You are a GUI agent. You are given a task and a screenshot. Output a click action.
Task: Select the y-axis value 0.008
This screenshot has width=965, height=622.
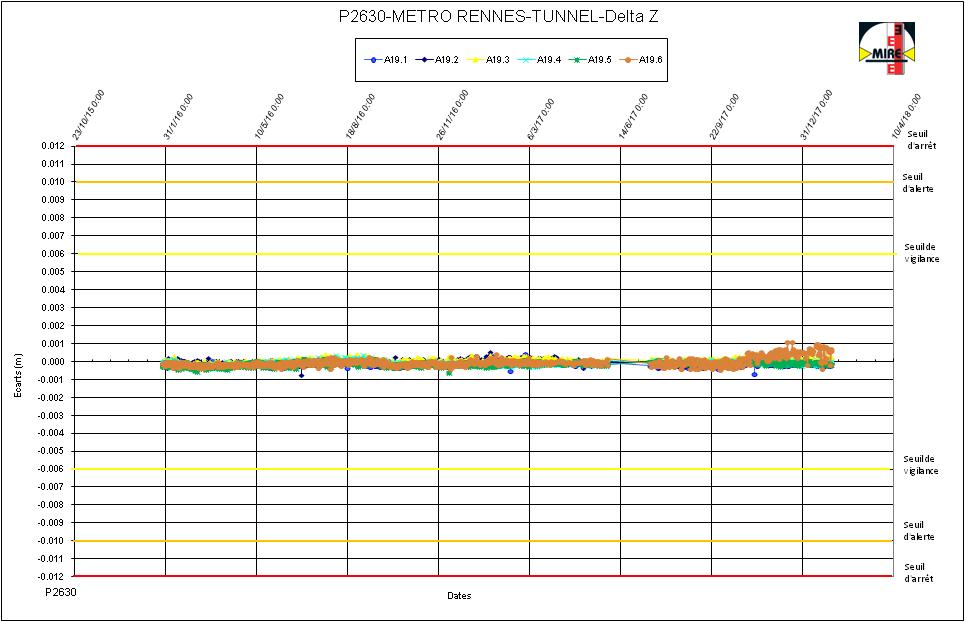click(52, 217)
